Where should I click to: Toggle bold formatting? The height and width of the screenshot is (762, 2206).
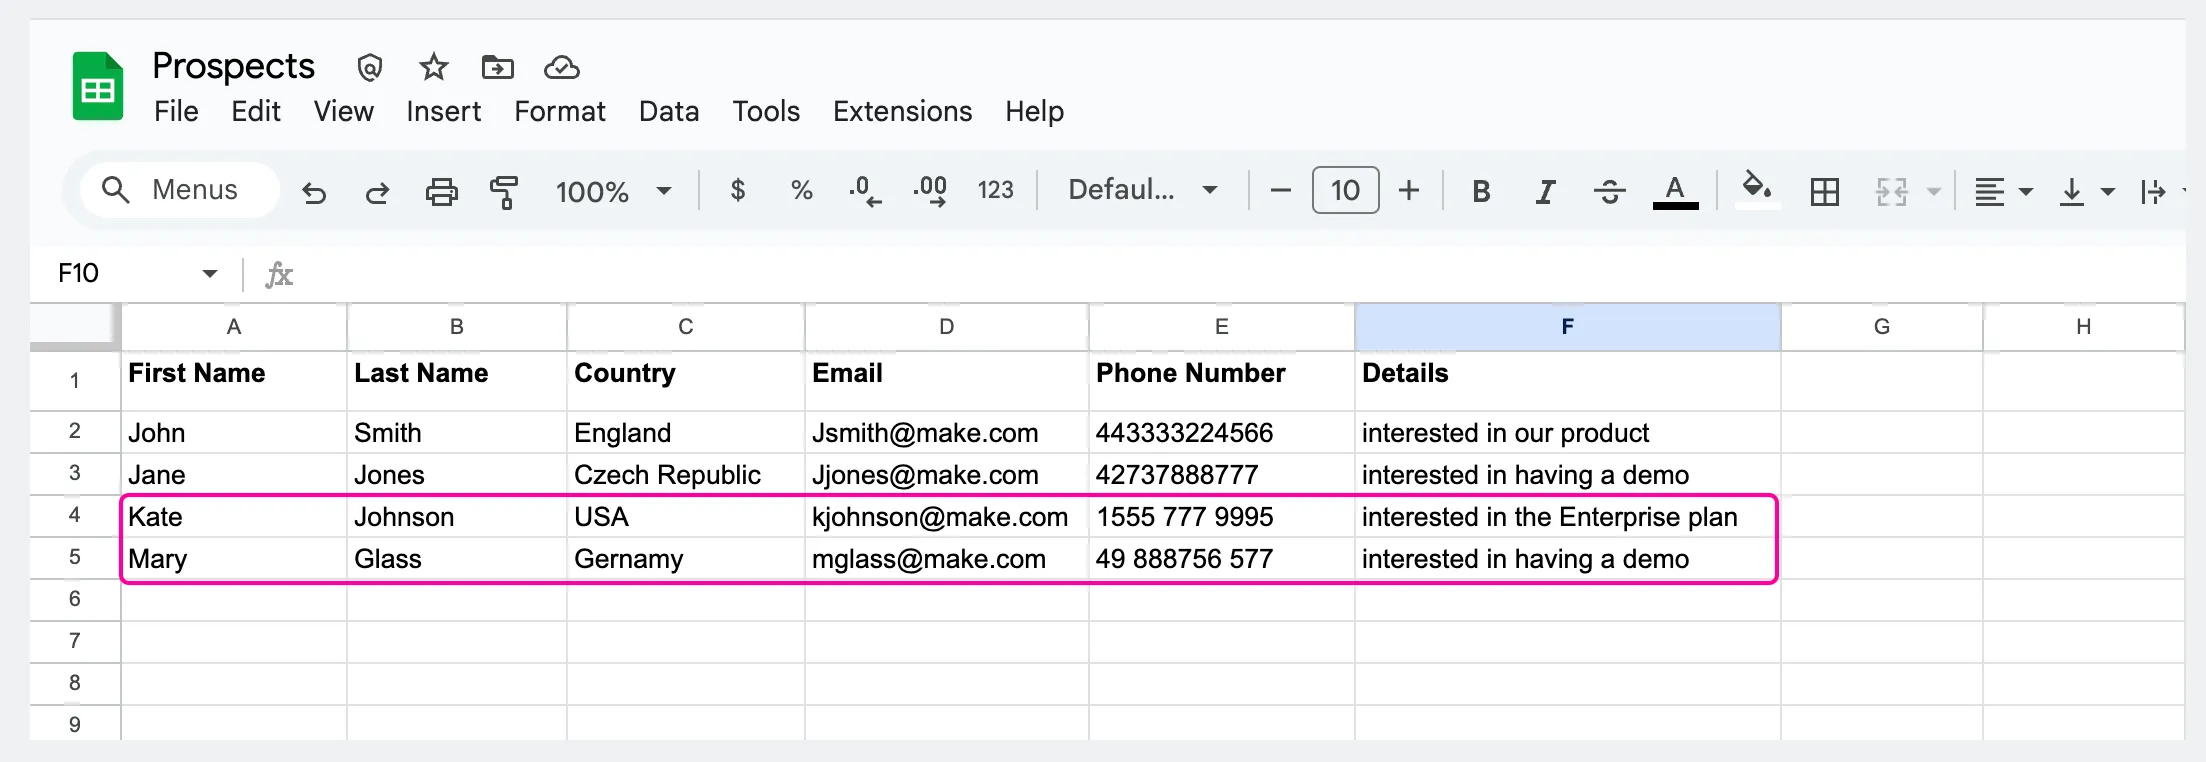tap(1481, 191)
